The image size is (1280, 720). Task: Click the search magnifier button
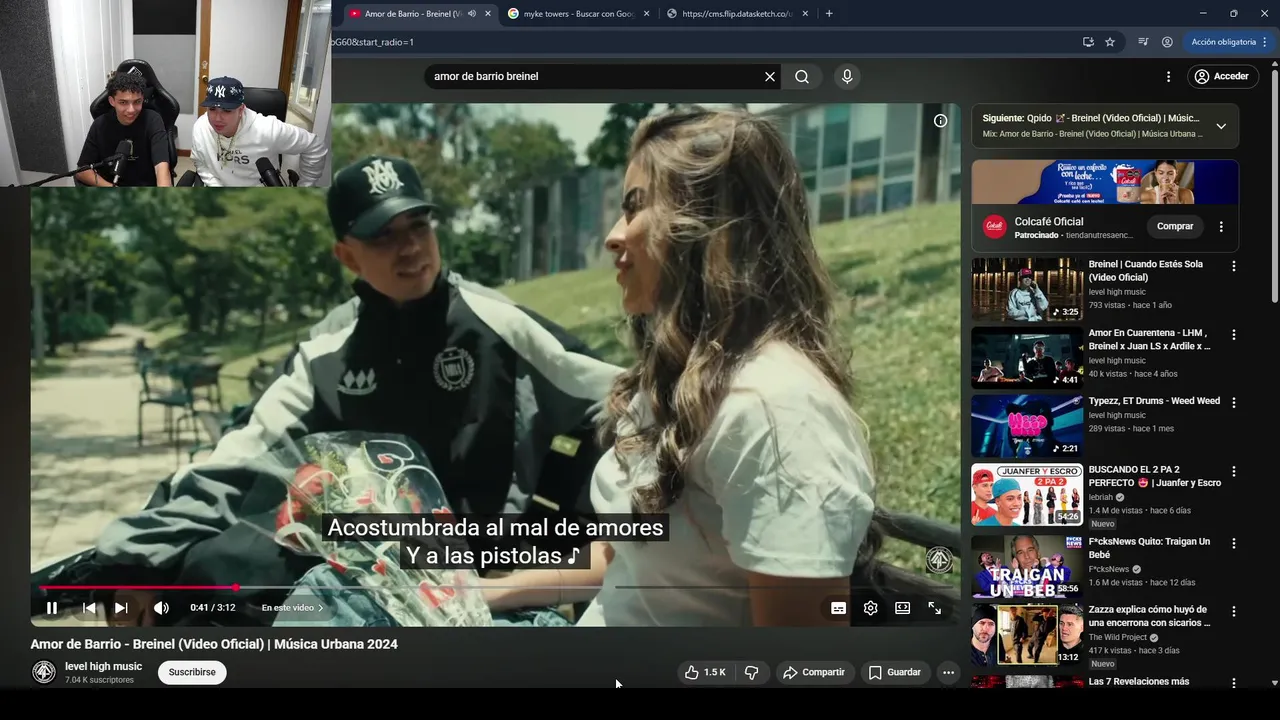802,76
